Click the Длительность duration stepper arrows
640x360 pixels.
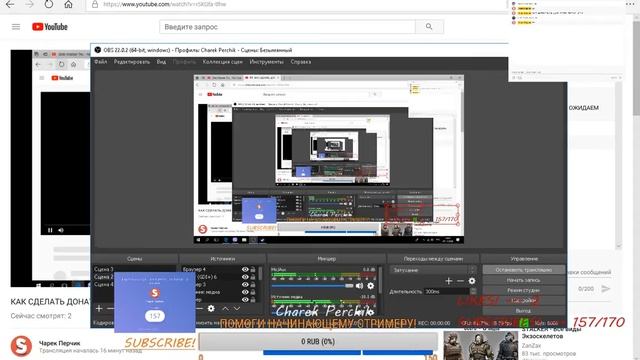(473, 291)
